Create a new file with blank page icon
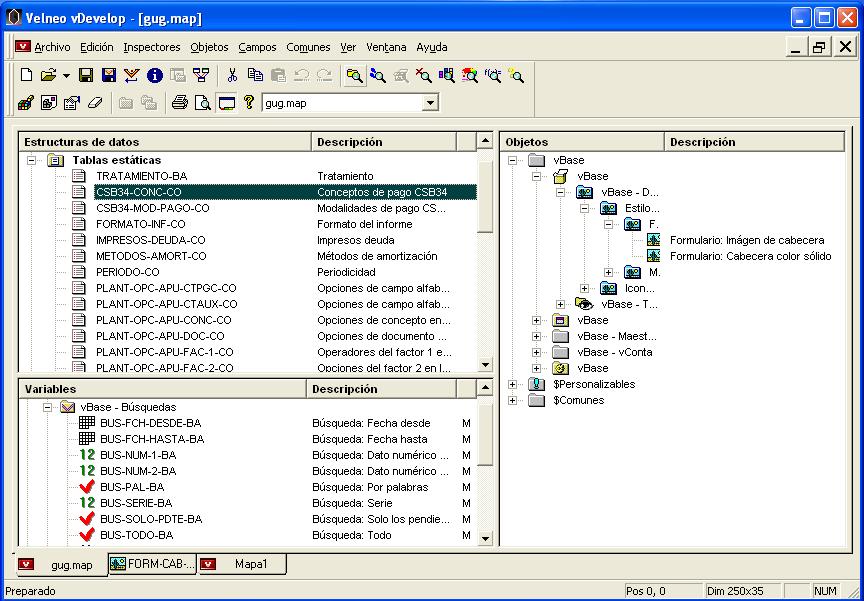This screenshot has width=864, height=601. pyautogui.click(x=26, y=75)
